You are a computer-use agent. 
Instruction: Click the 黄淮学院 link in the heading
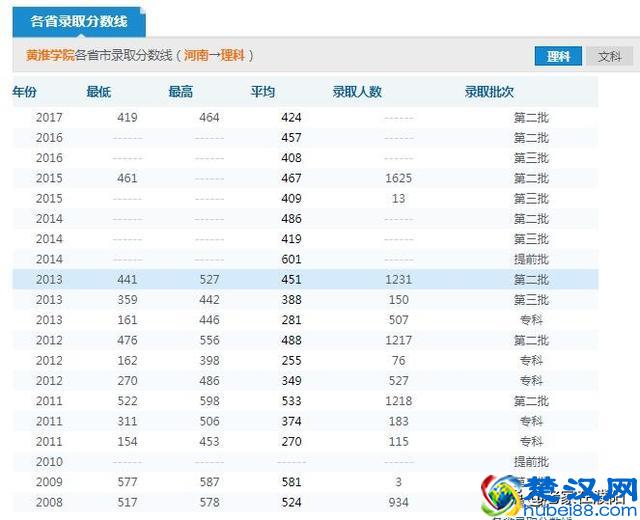pos(50,55)
